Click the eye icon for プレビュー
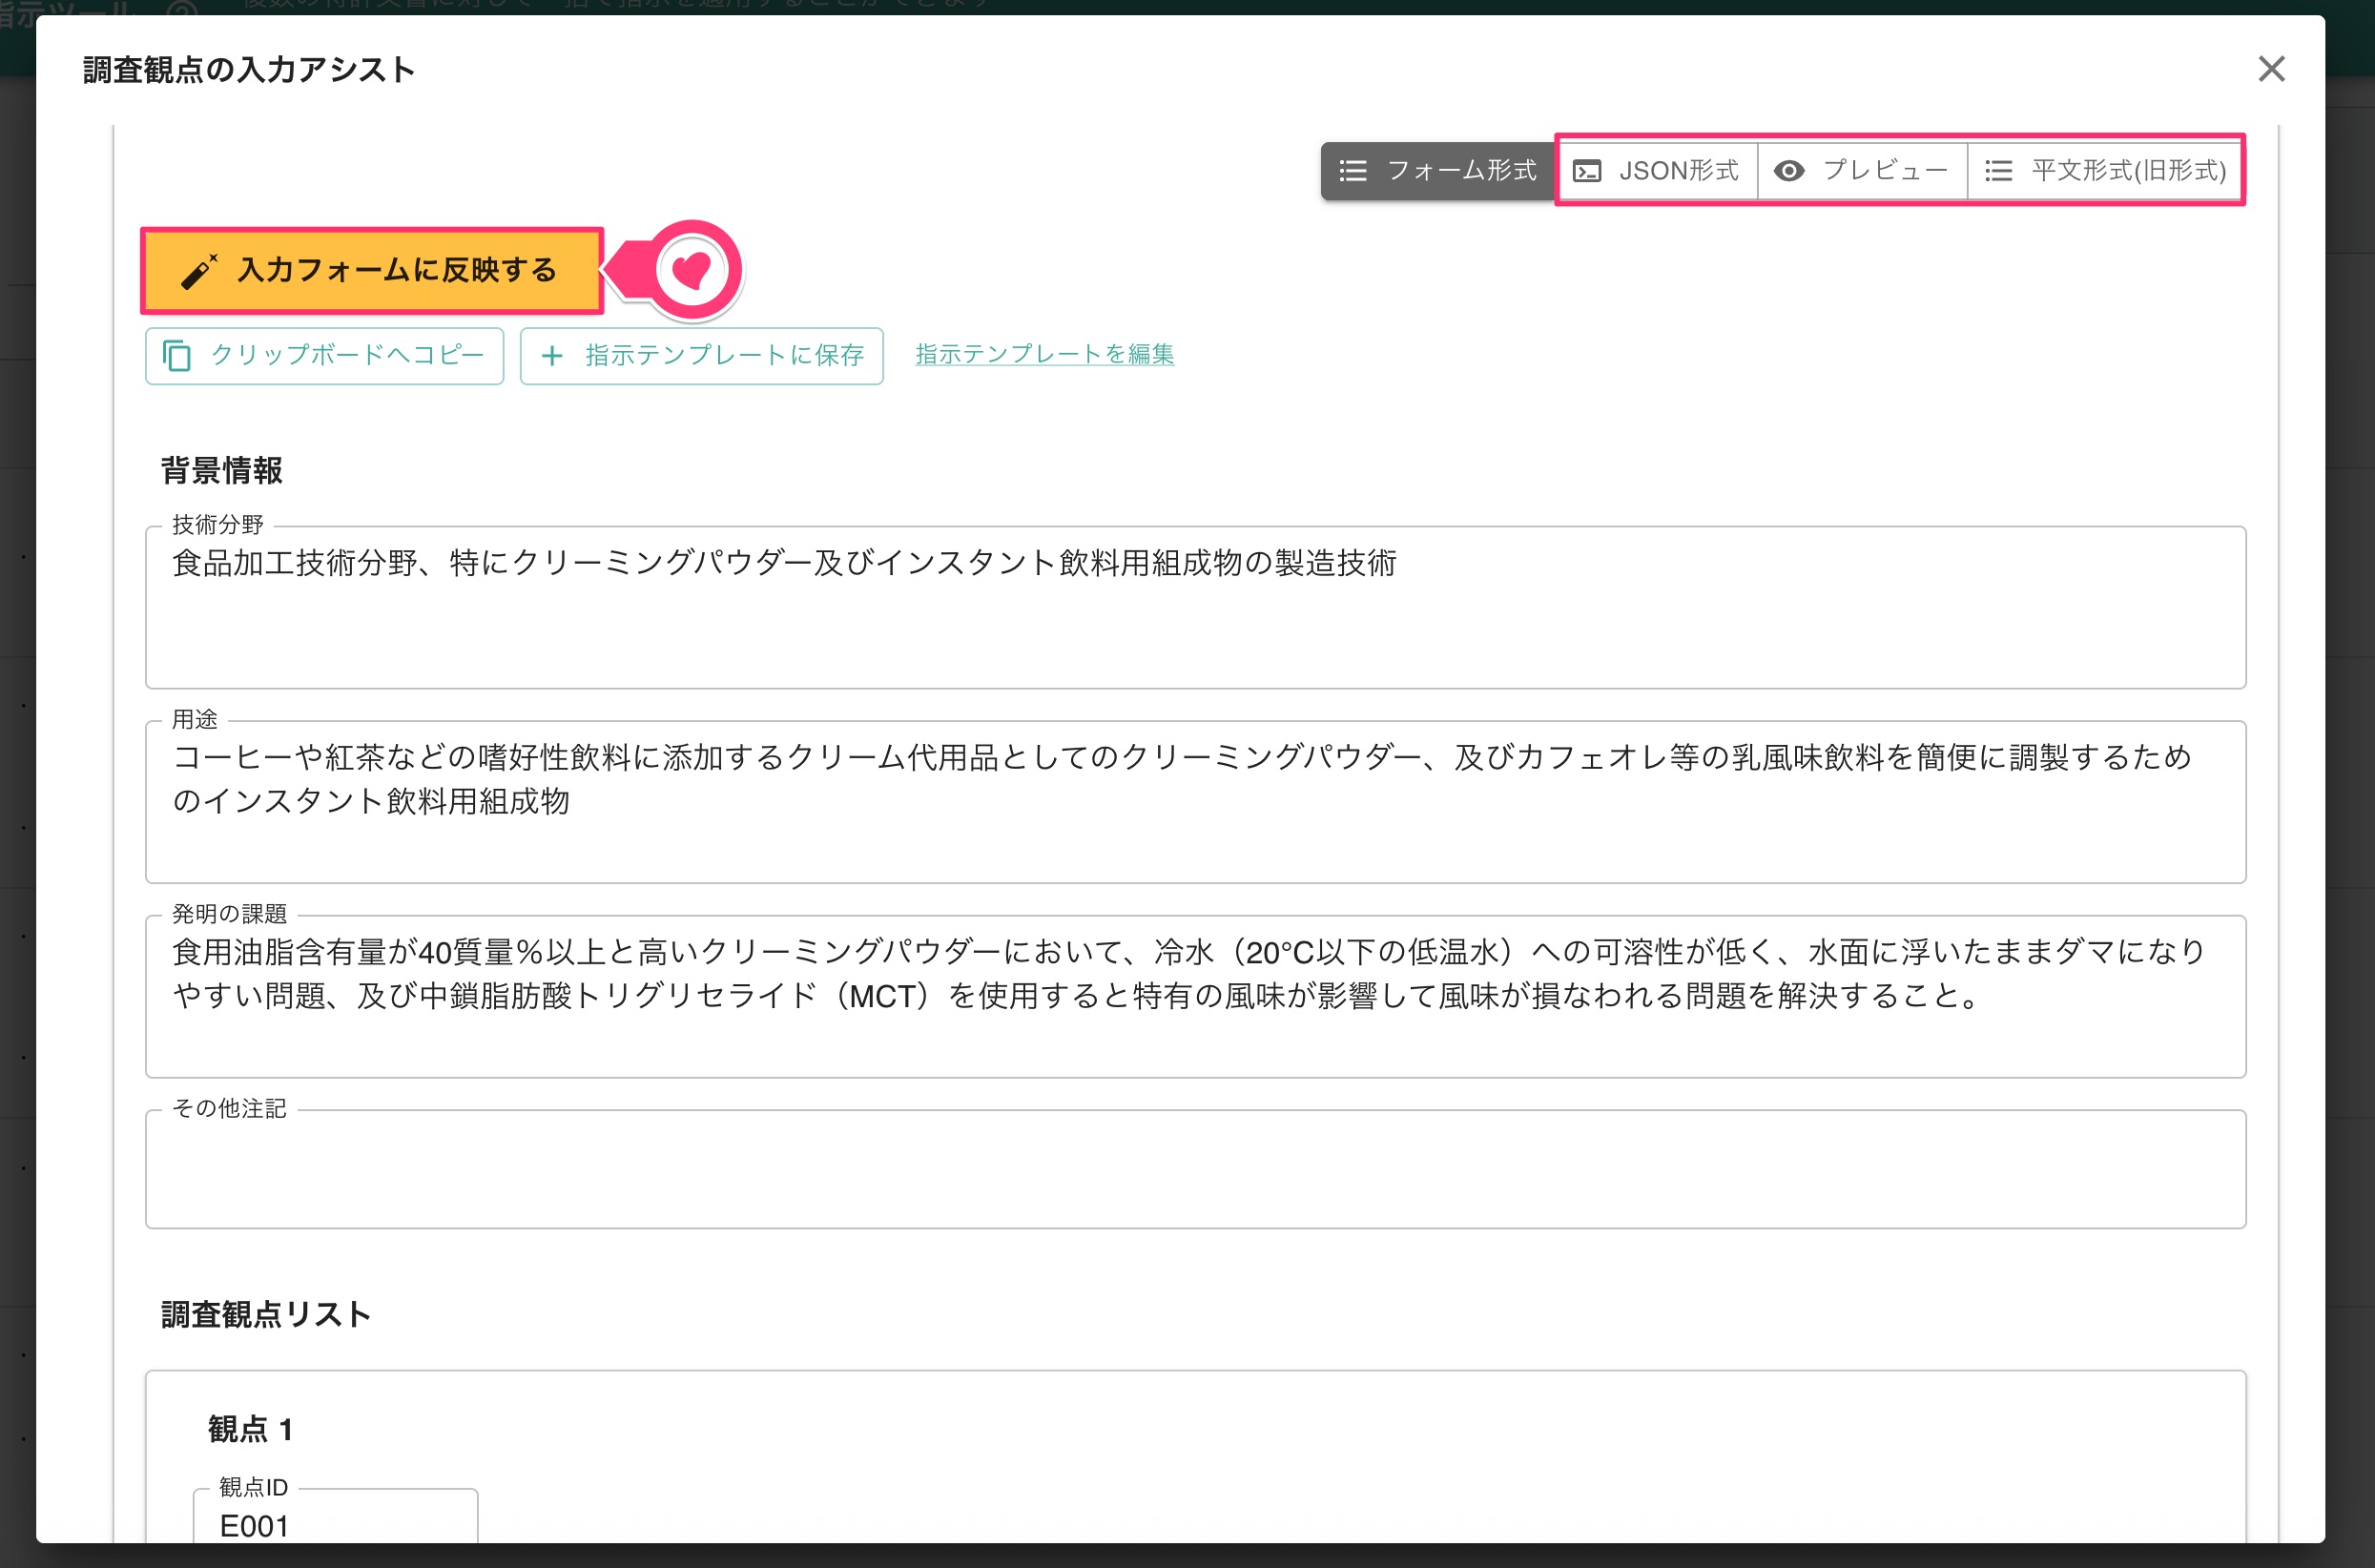This screenshot has height=1568, width=2375. tap(1789, 171)
